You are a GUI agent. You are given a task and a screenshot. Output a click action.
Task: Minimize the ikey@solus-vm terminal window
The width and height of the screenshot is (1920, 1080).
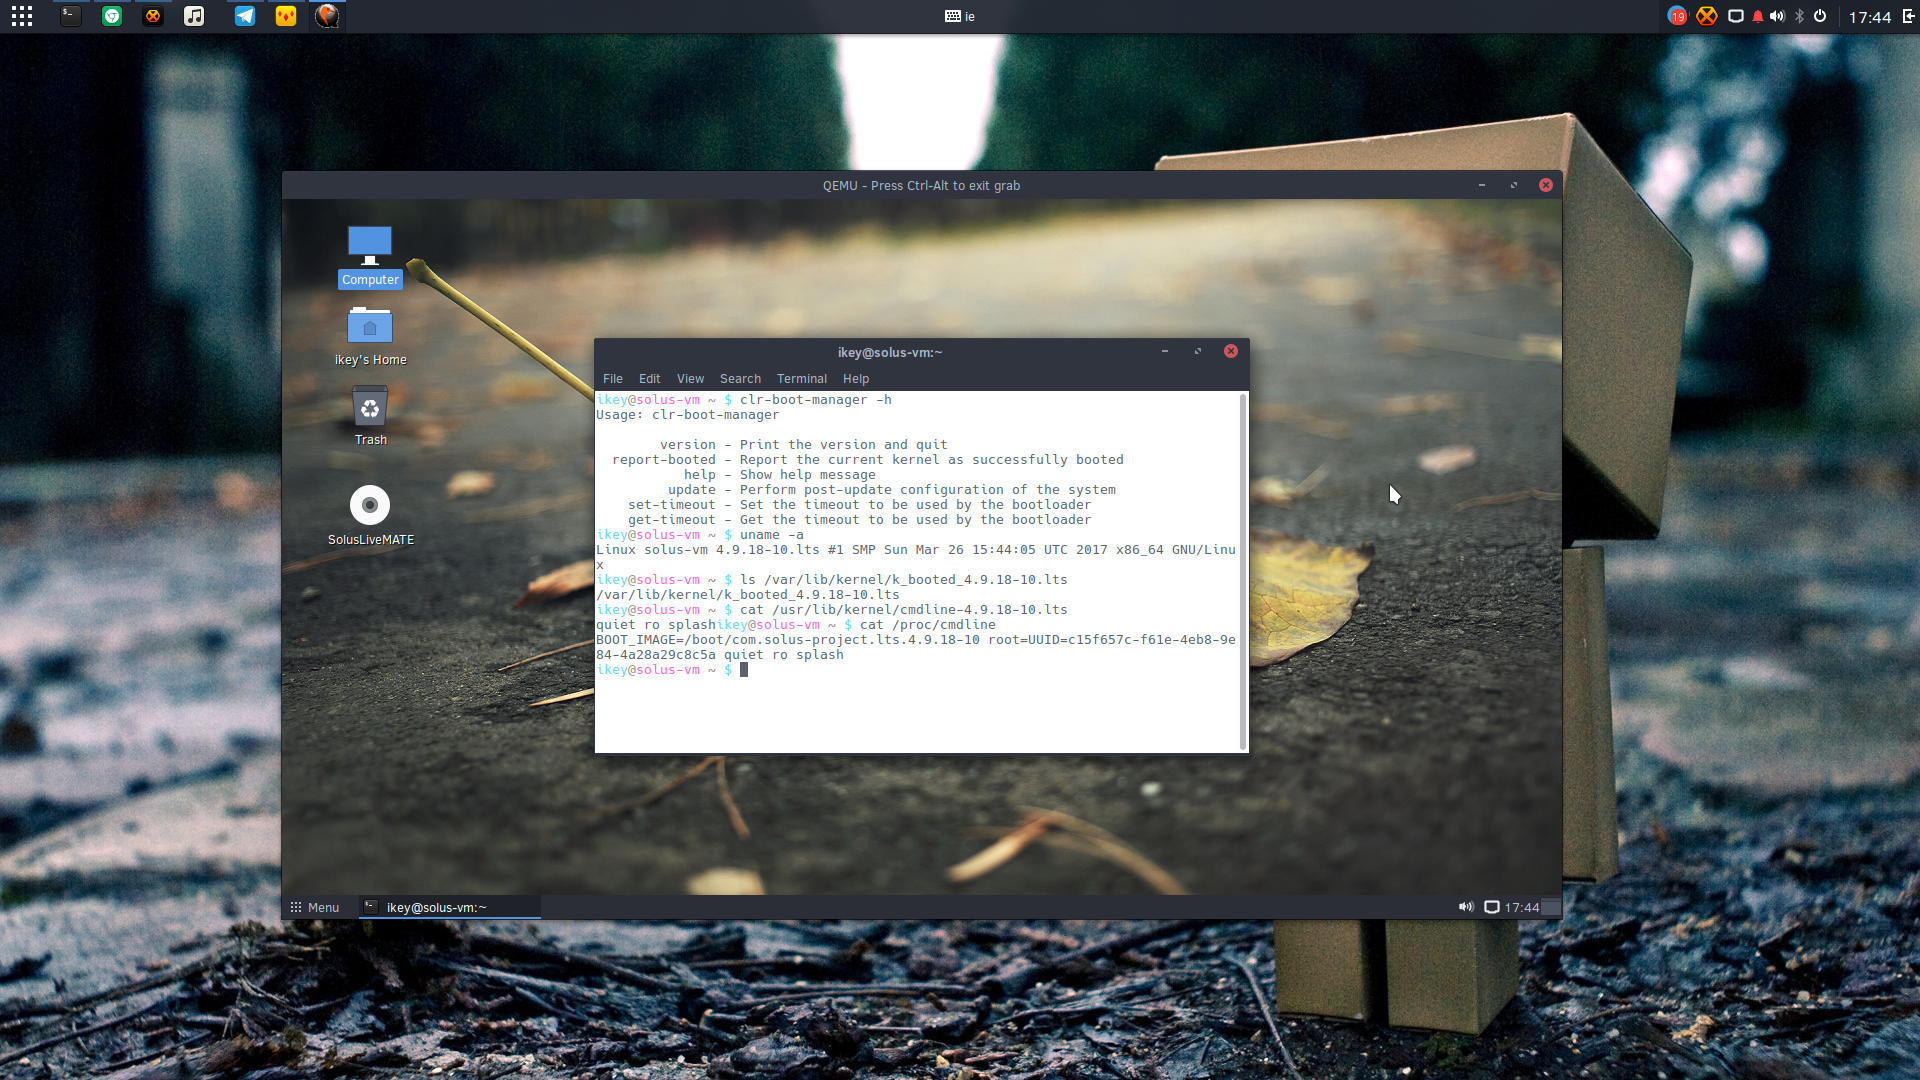[1165, 351]
